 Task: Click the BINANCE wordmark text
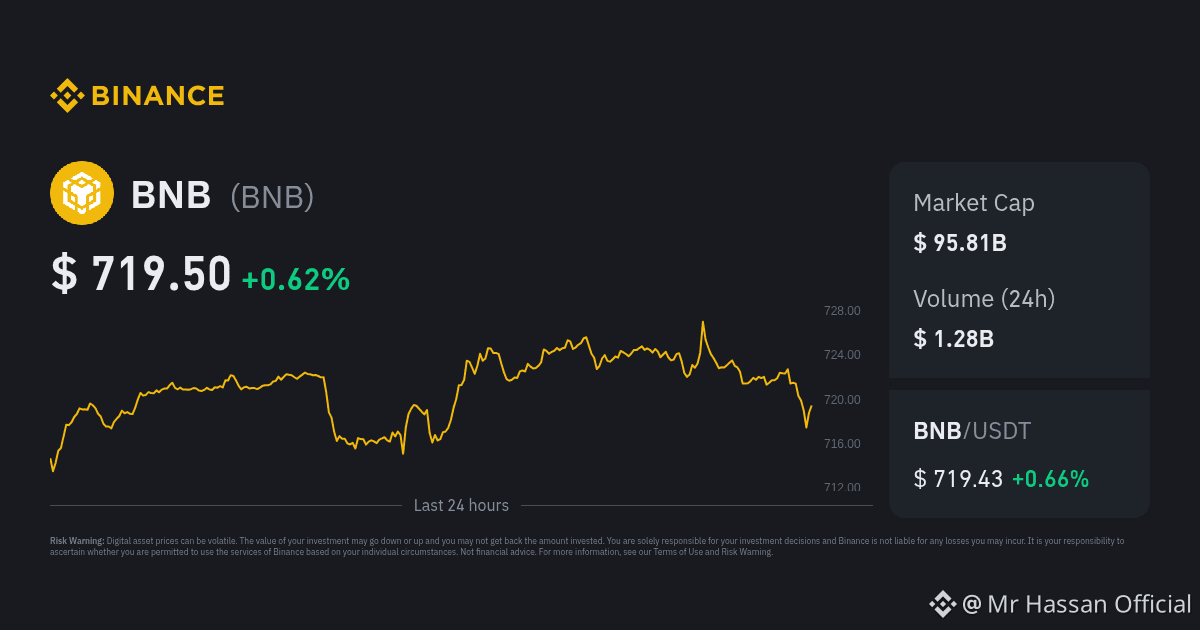tap(158, 96)
